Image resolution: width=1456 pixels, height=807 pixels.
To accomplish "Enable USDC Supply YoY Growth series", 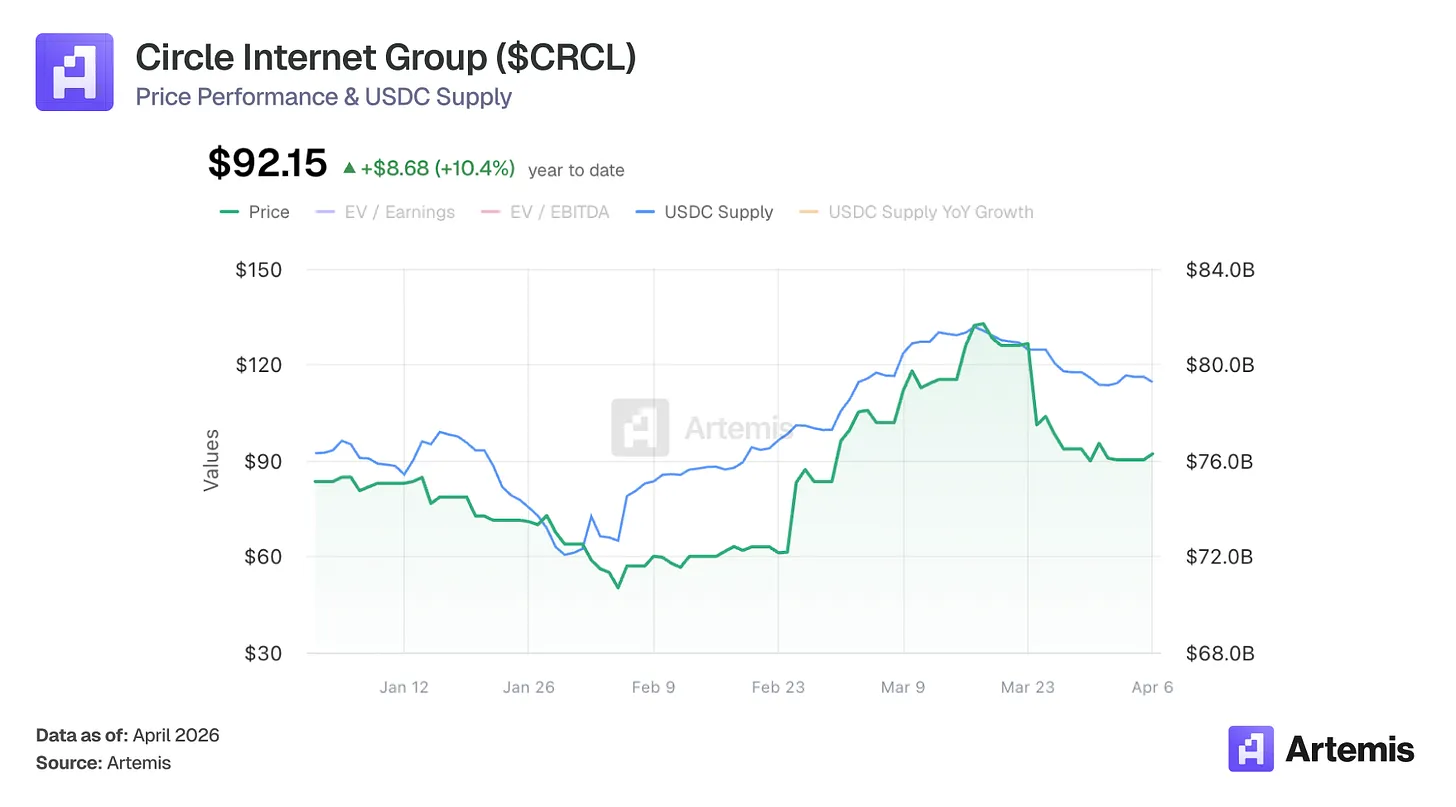I will click(x=930, y=212).
